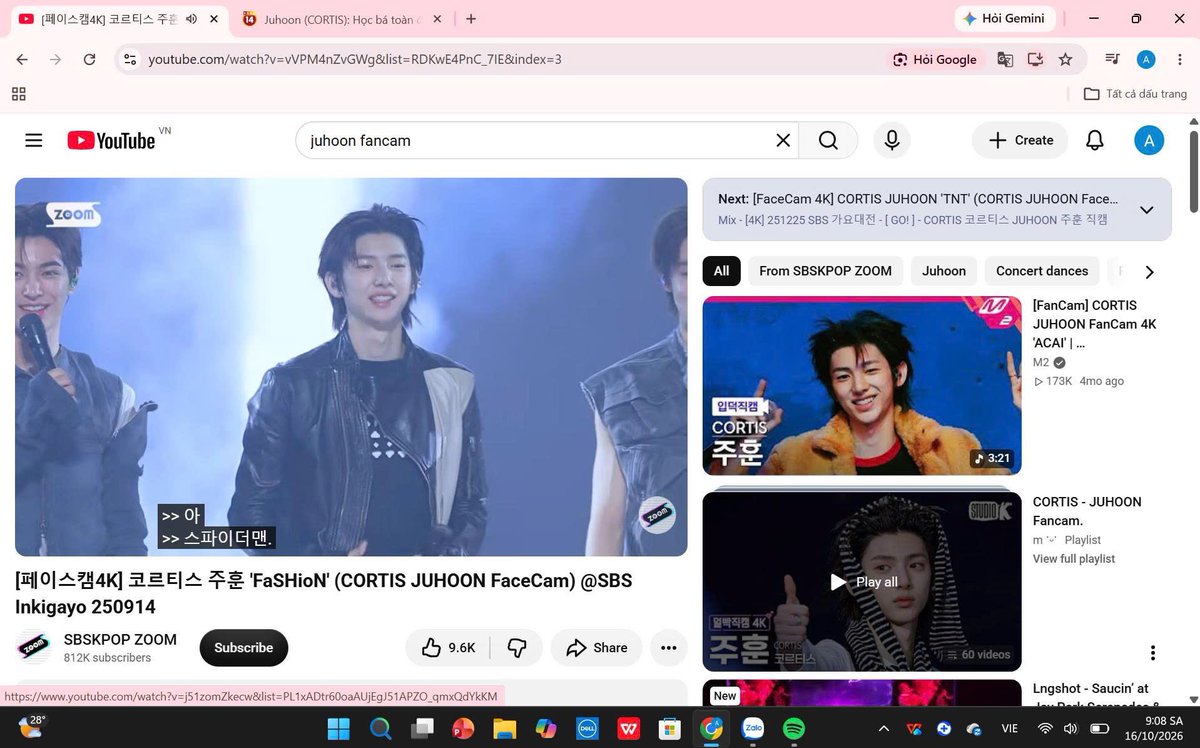
Task: Open the CORTIS JUHOON 'ACAI' fancam thumbnail
Action: (x=862, y=385)
